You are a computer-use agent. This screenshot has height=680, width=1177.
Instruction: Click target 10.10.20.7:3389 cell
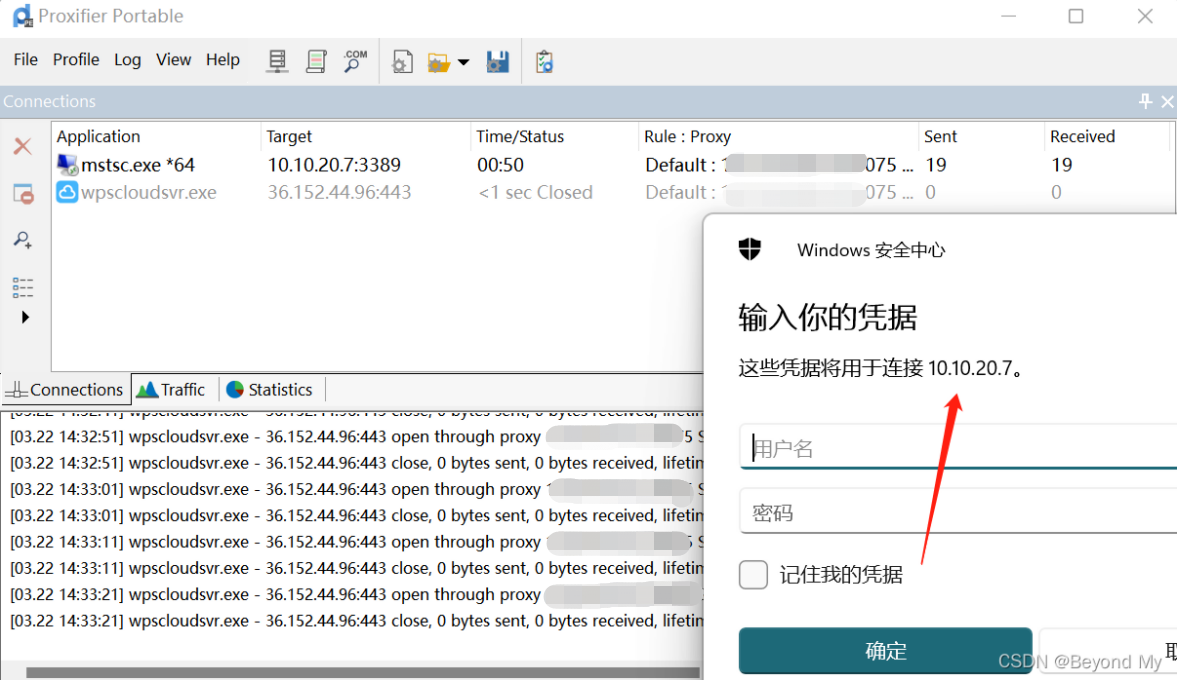334,164
